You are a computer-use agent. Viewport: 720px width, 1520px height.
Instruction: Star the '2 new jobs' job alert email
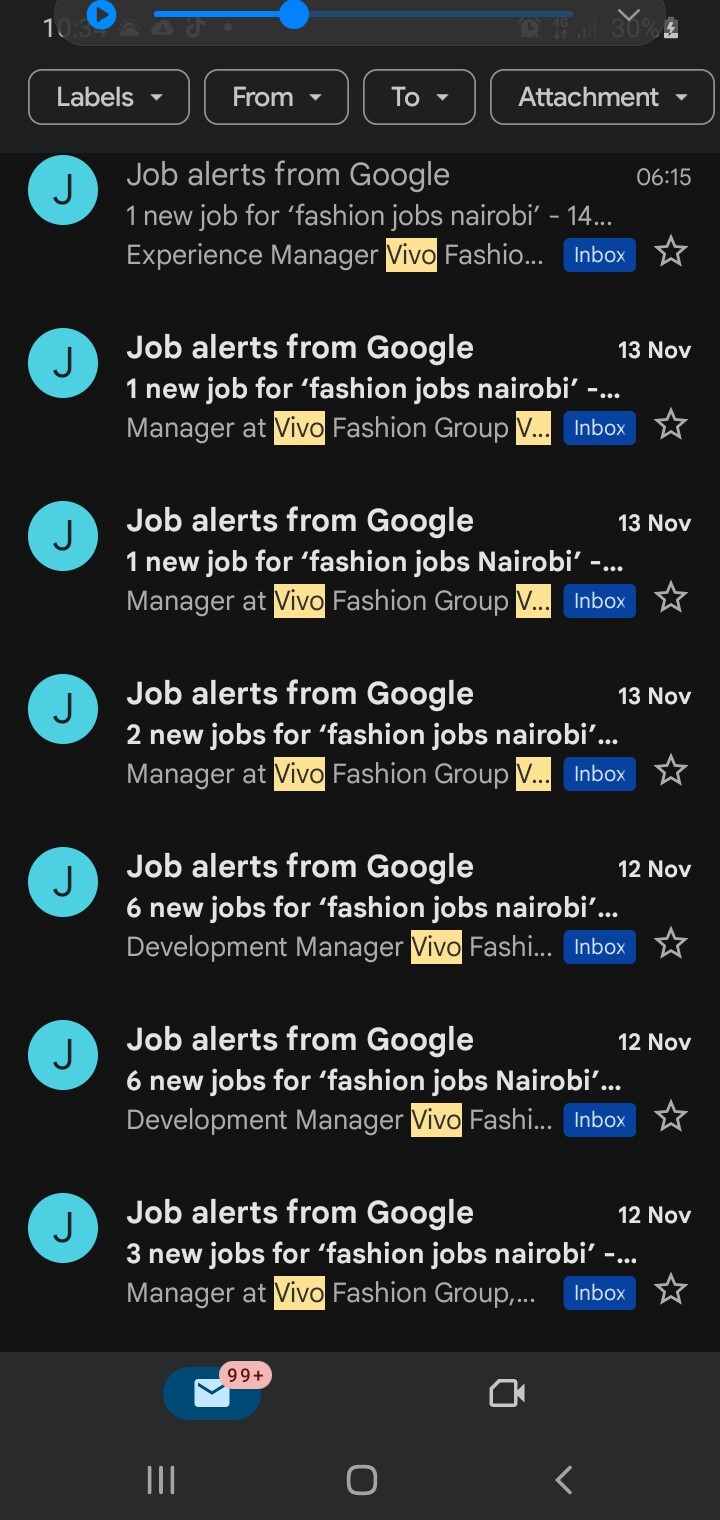point(670,771)
